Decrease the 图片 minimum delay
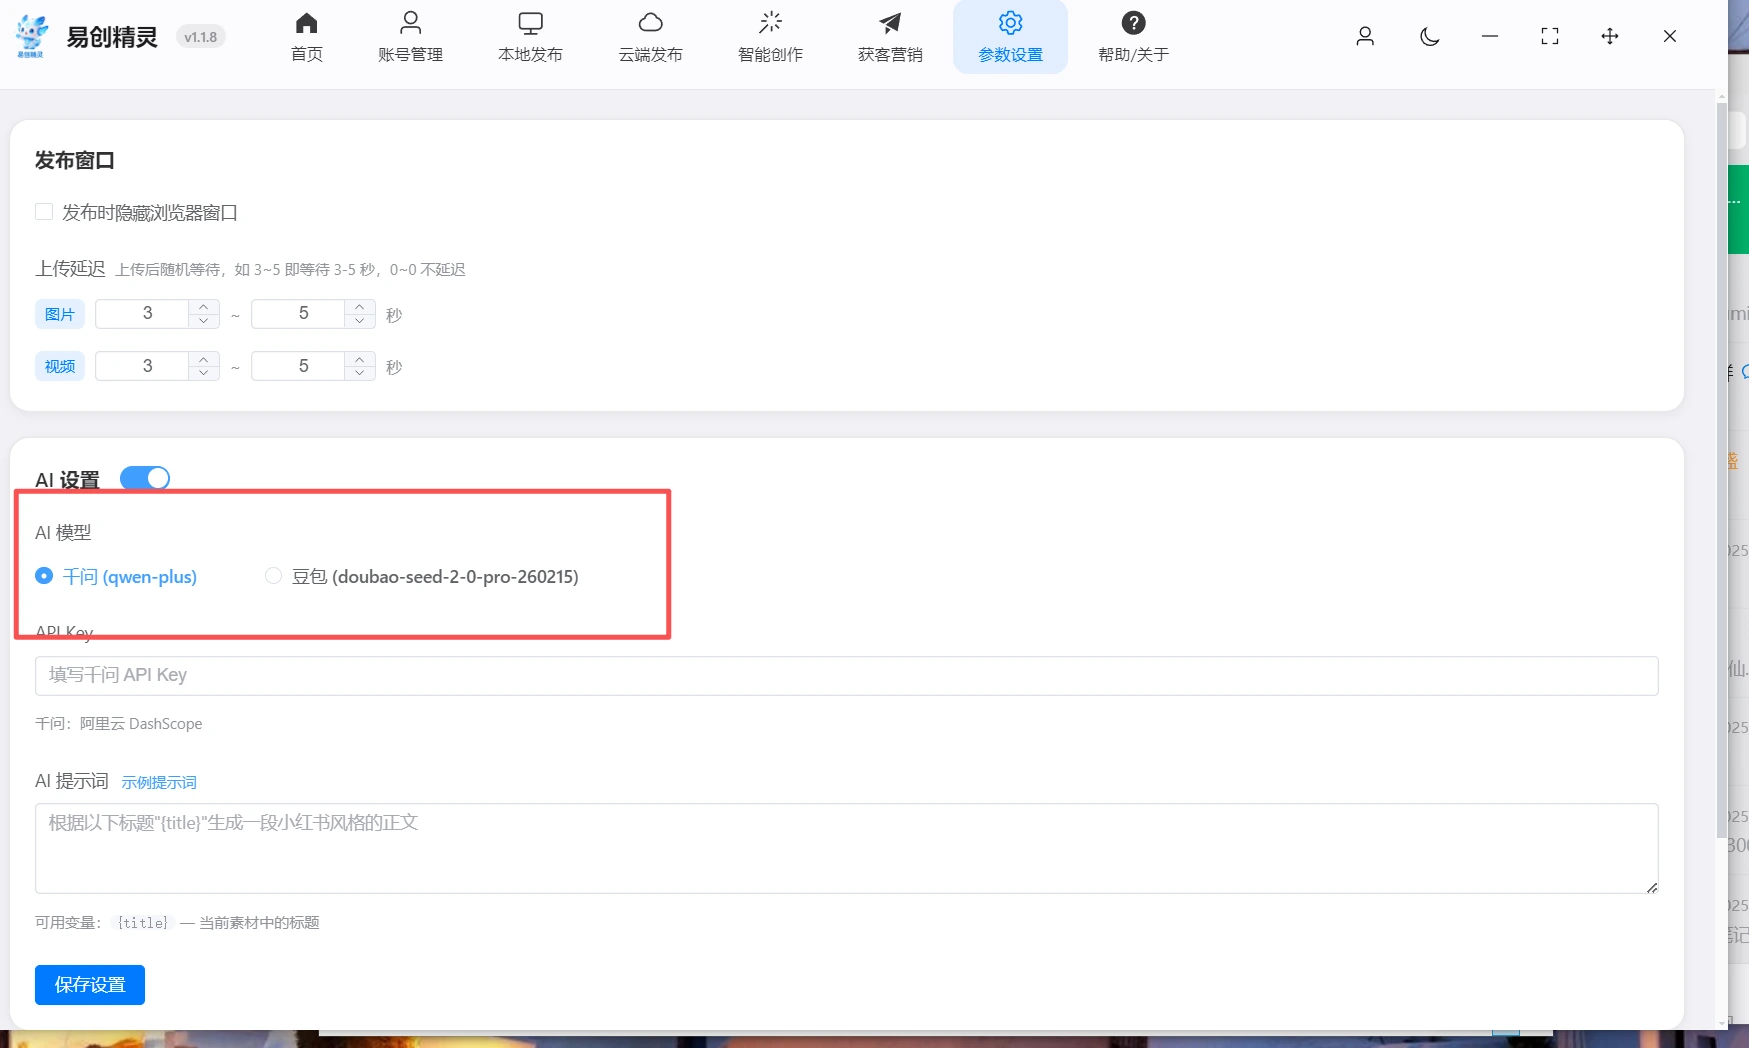This screenshot has width=1749, height=1048. (204, 321)
